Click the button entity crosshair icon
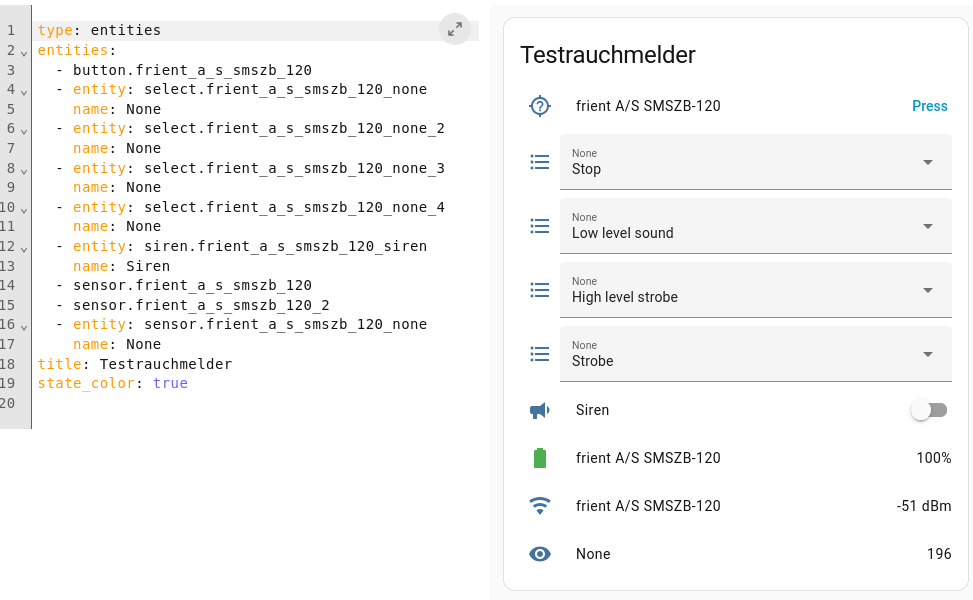The width and height of the screenshot is (973, 600). click(540, 106)
